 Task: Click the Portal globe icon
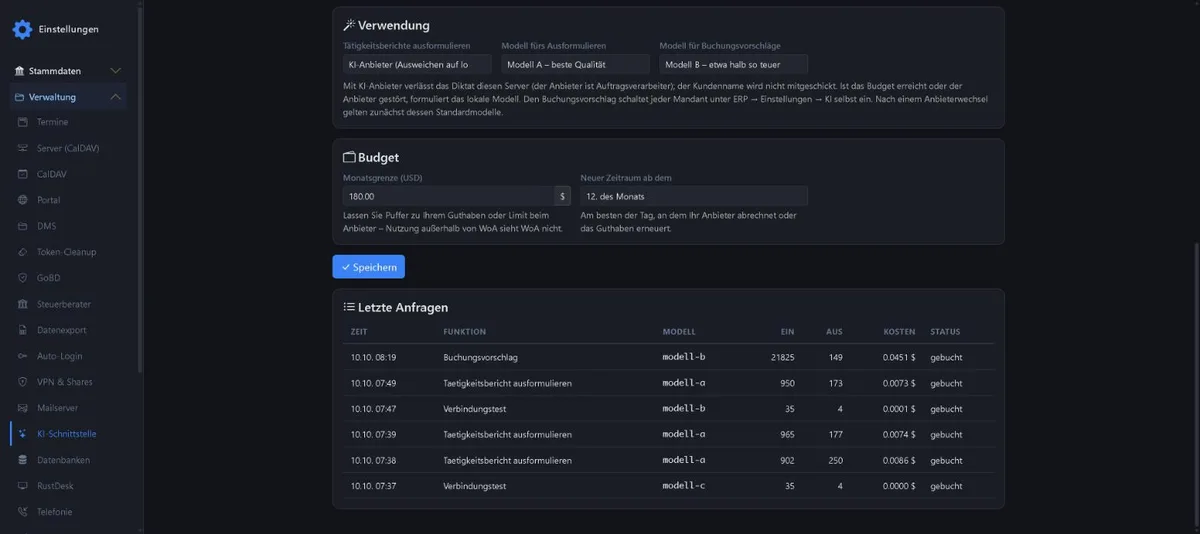click(x=24, y=200)
